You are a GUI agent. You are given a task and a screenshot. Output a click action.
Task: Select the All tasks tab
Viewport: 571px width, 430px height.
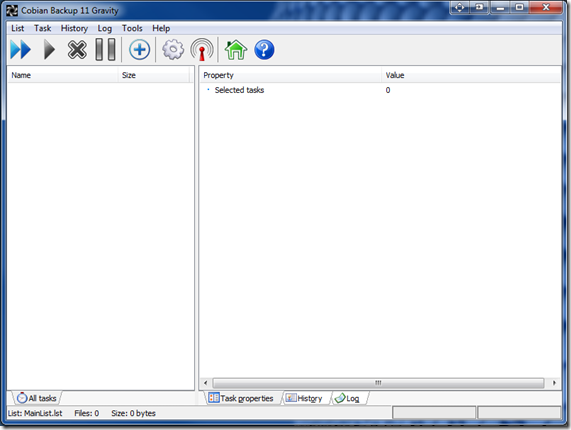click(x=37, y=398)
